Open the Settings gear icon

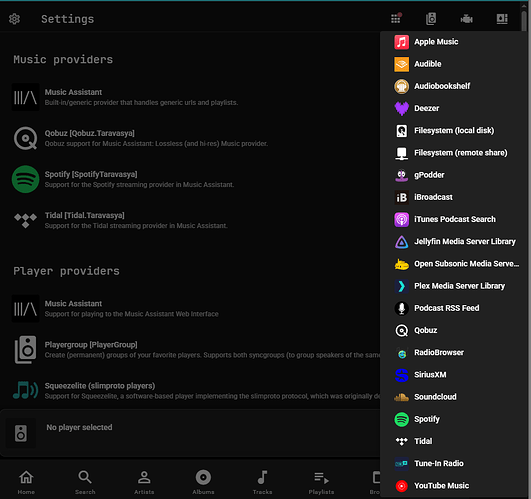click(14, 19)
